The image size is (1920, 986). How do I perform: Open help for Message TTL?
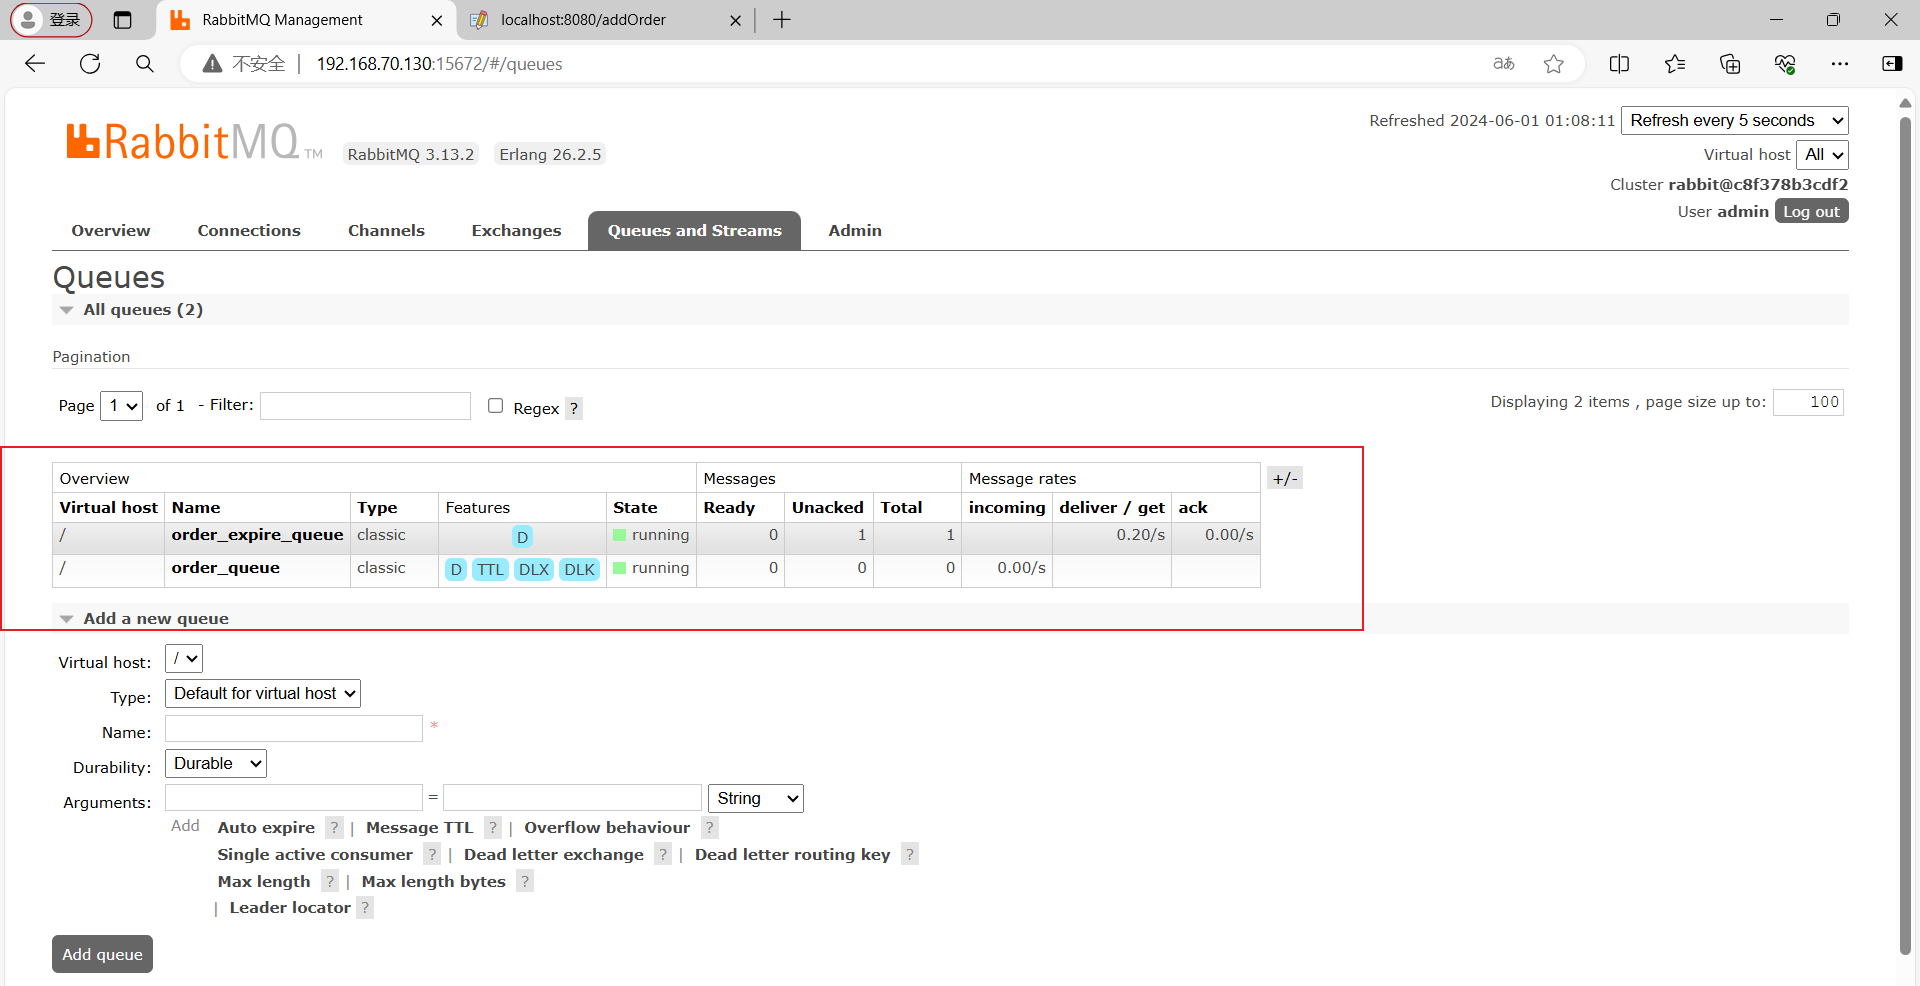pos(492,827)
